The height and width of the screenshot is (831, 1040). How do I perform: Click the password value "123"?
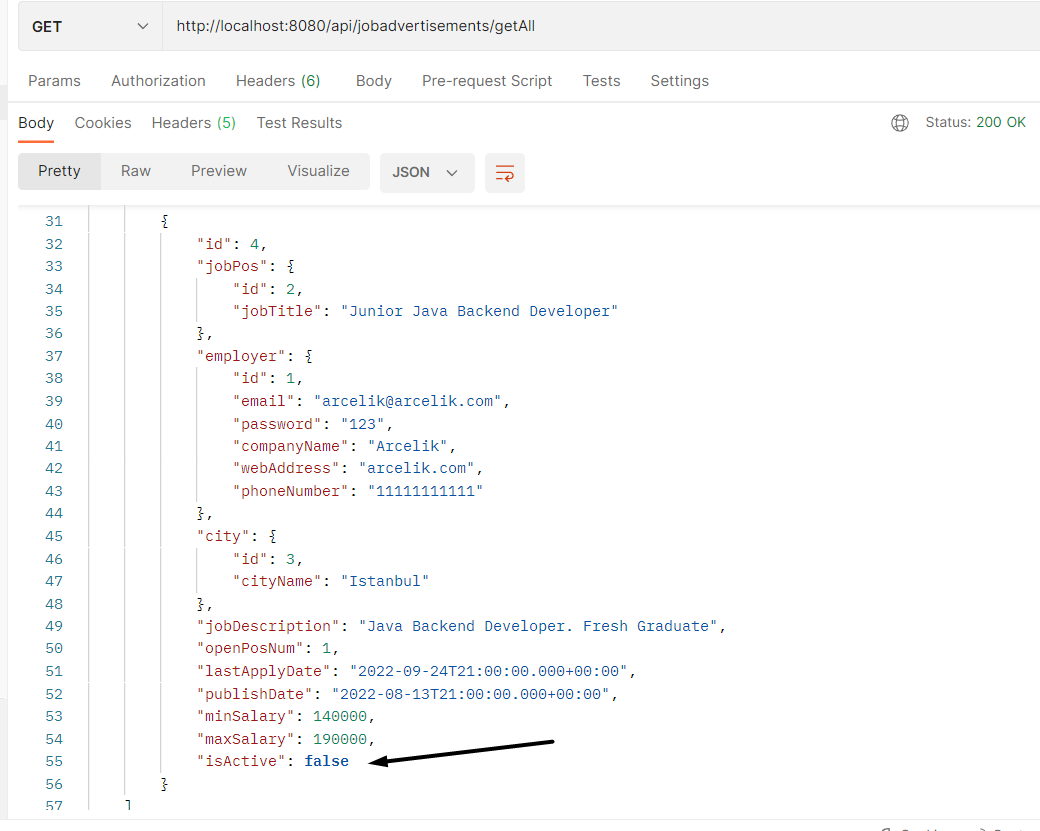click(362, 424)
